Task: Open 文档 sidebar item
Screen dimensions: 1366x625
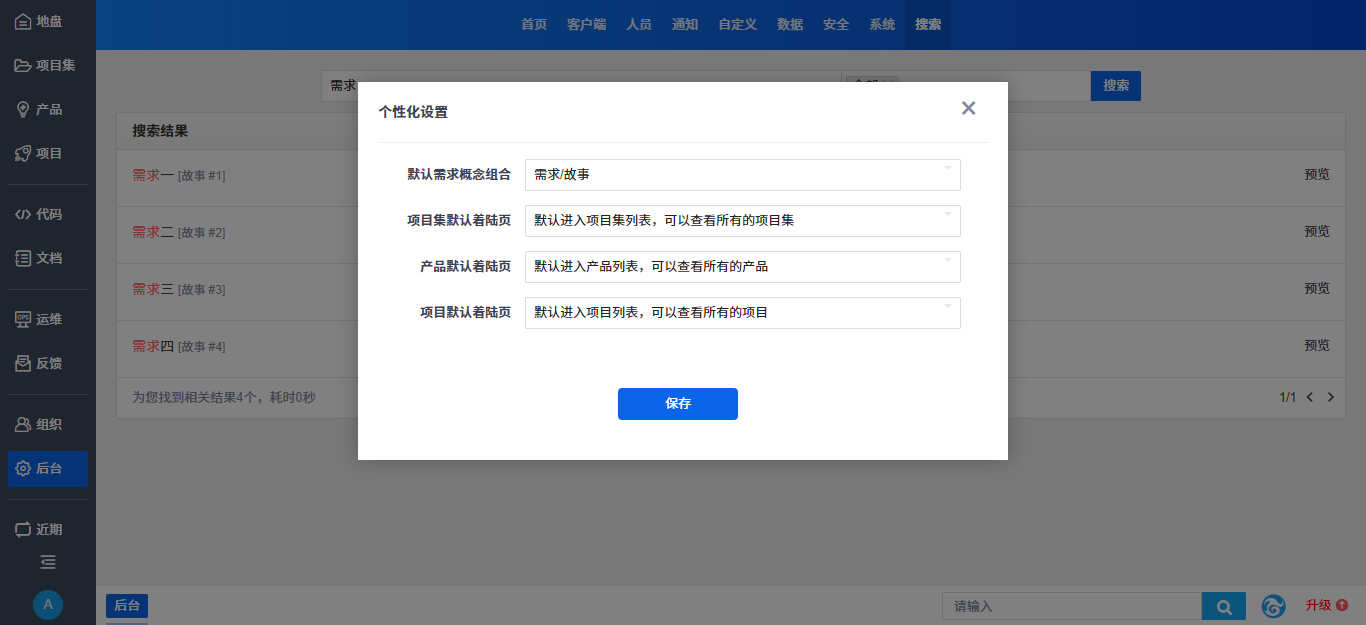Action: coord(48,258)
